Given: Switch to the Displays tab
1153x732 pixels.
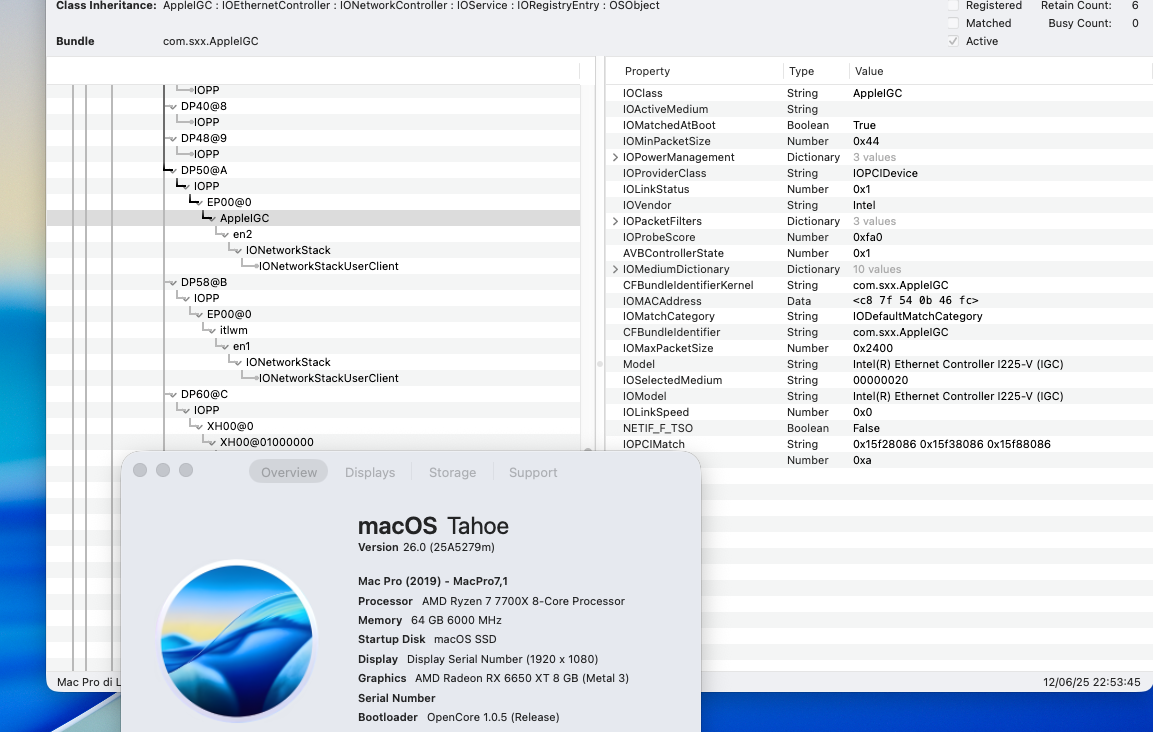Looking at the screenshot, I should click(370, 472).
